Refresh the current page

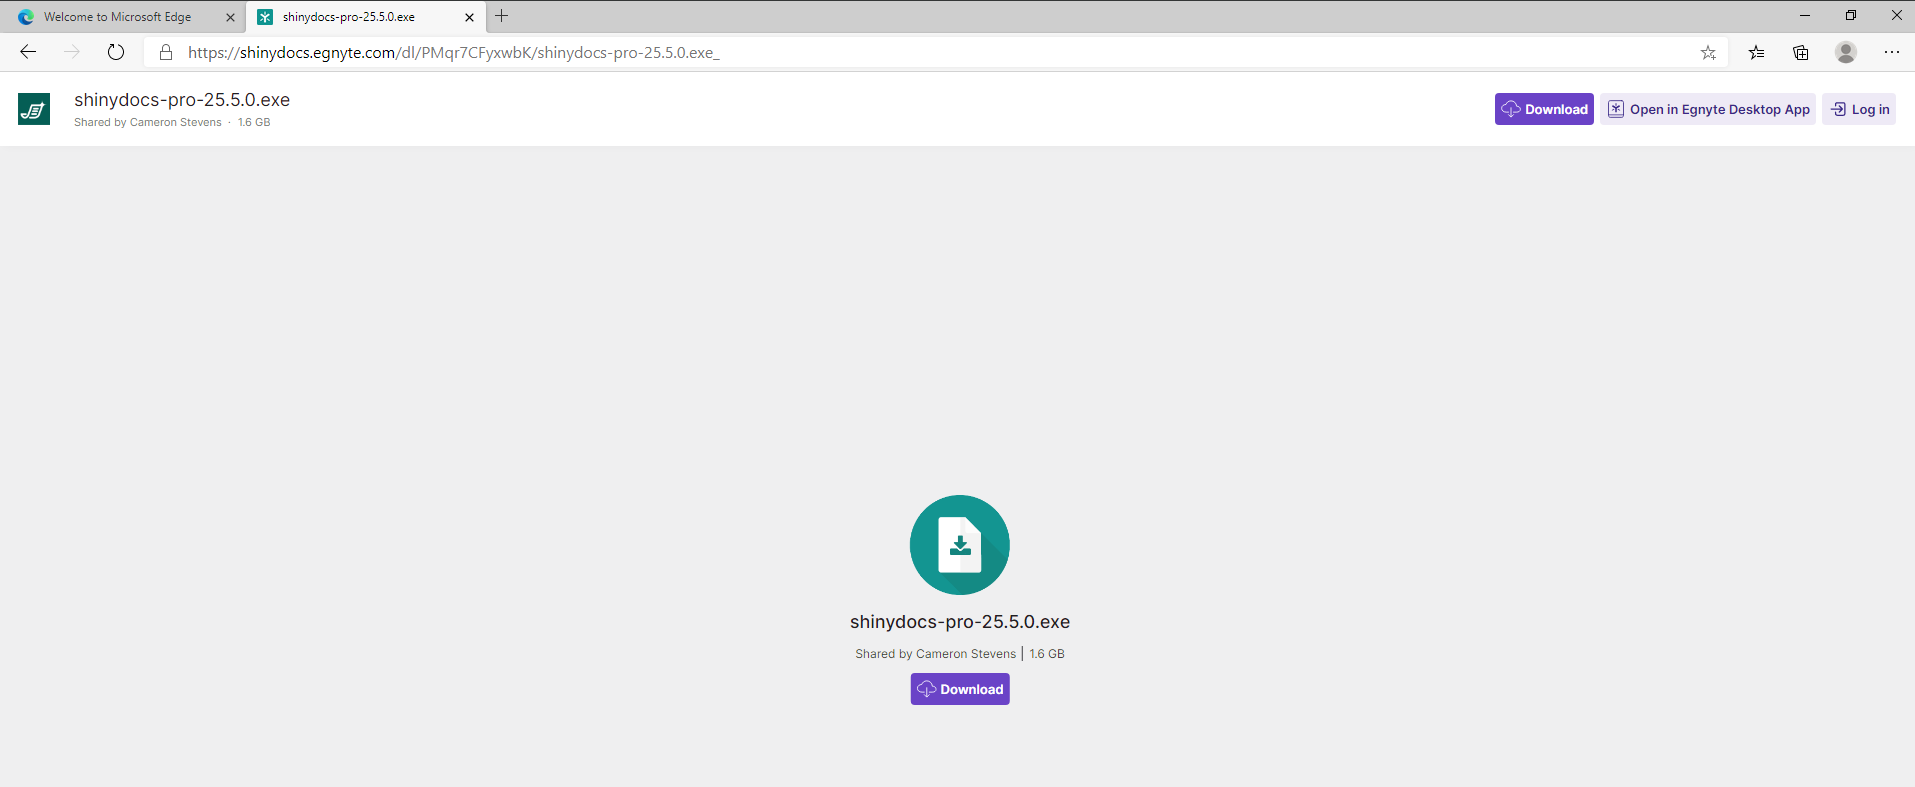coord(116,52)
